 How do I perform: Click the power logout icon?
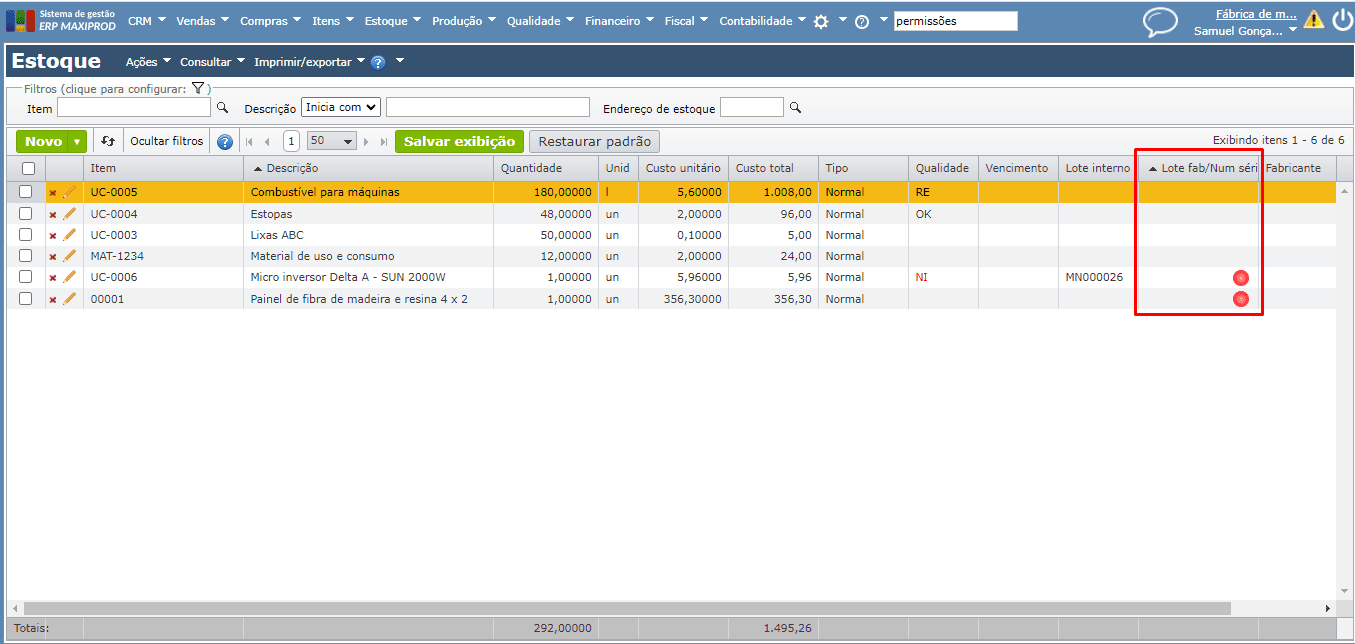[x=1341, y=20]
